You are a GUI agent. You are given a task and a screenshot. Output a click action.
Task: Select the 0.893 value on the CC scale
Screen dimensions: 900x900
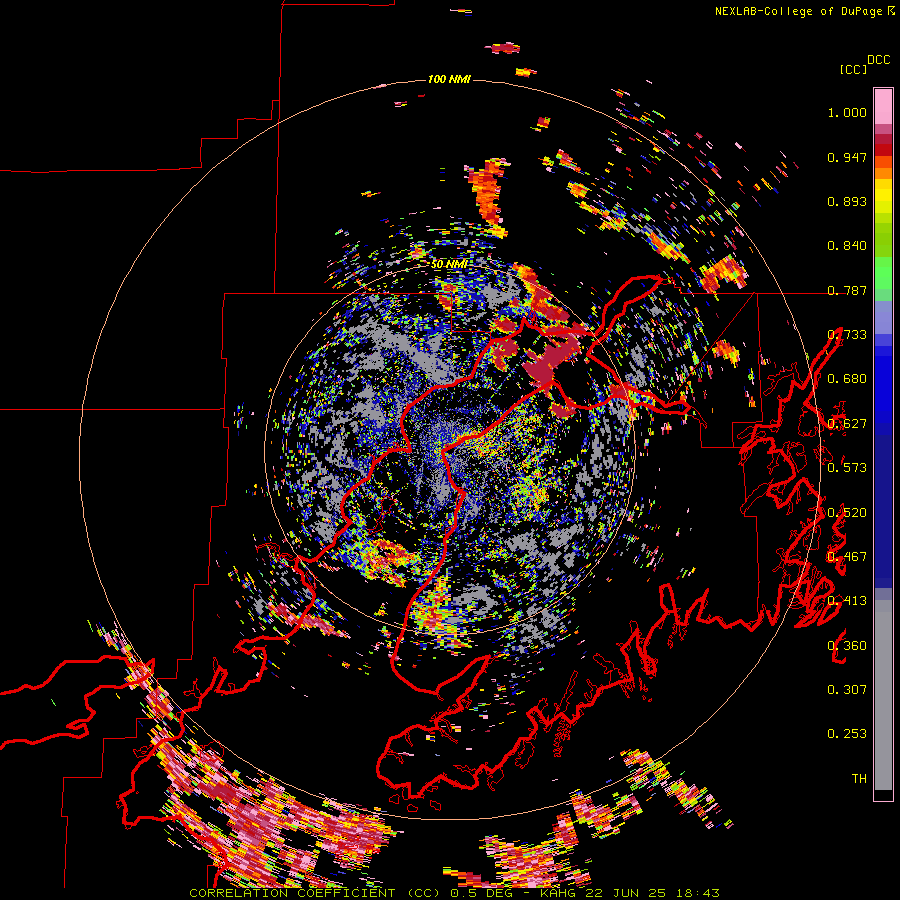847,201
